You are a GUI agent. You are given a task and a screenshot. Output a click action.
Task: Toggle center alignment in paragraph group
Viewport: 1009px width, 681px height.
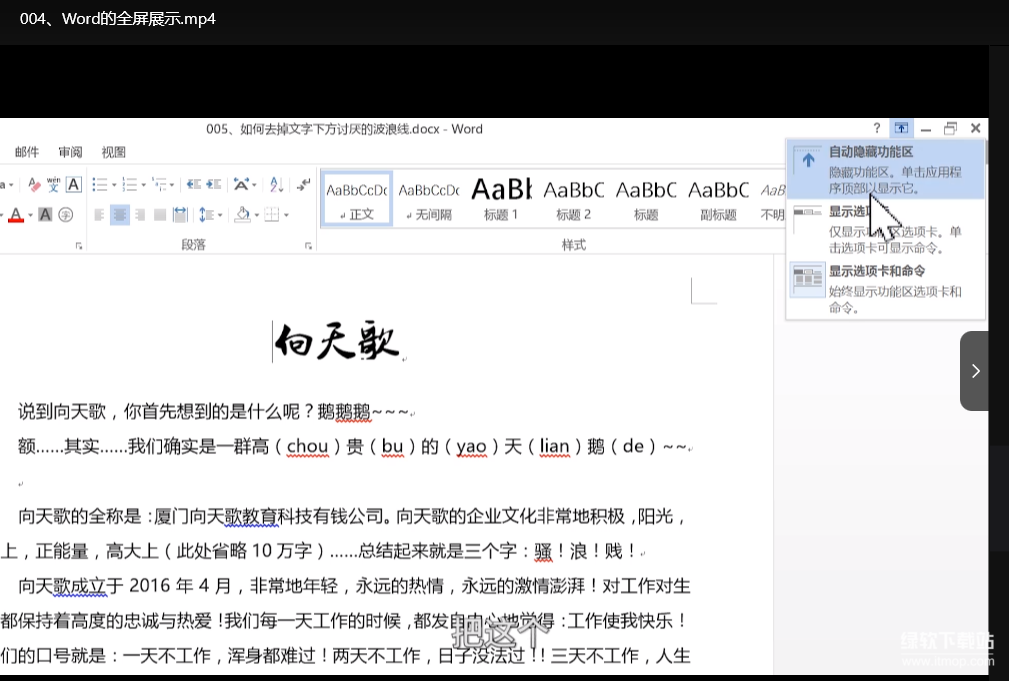pos(120,215)
